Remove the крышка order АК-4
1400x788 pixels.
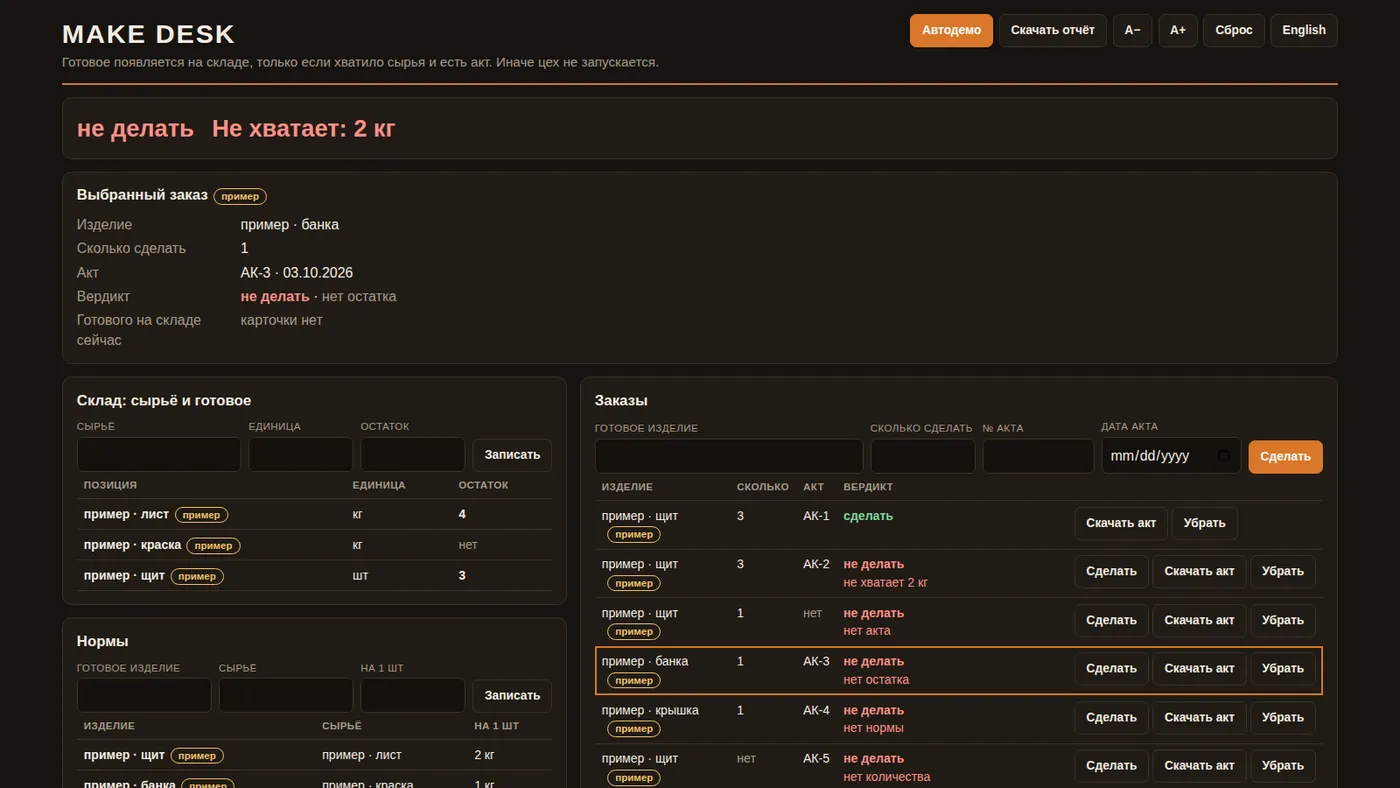point(1282,718)
